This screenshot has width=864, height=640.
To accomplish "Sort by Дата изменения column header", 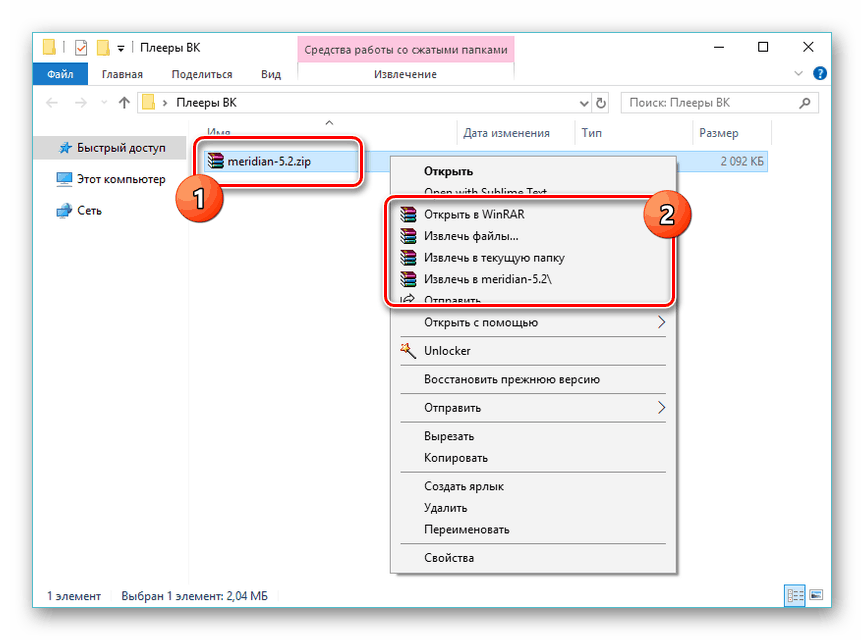I will [x=506, y=133].
